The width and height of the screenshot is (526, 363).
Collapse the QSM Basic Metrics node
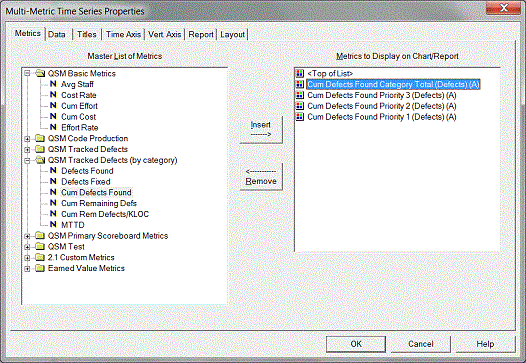tap(27, 73)
